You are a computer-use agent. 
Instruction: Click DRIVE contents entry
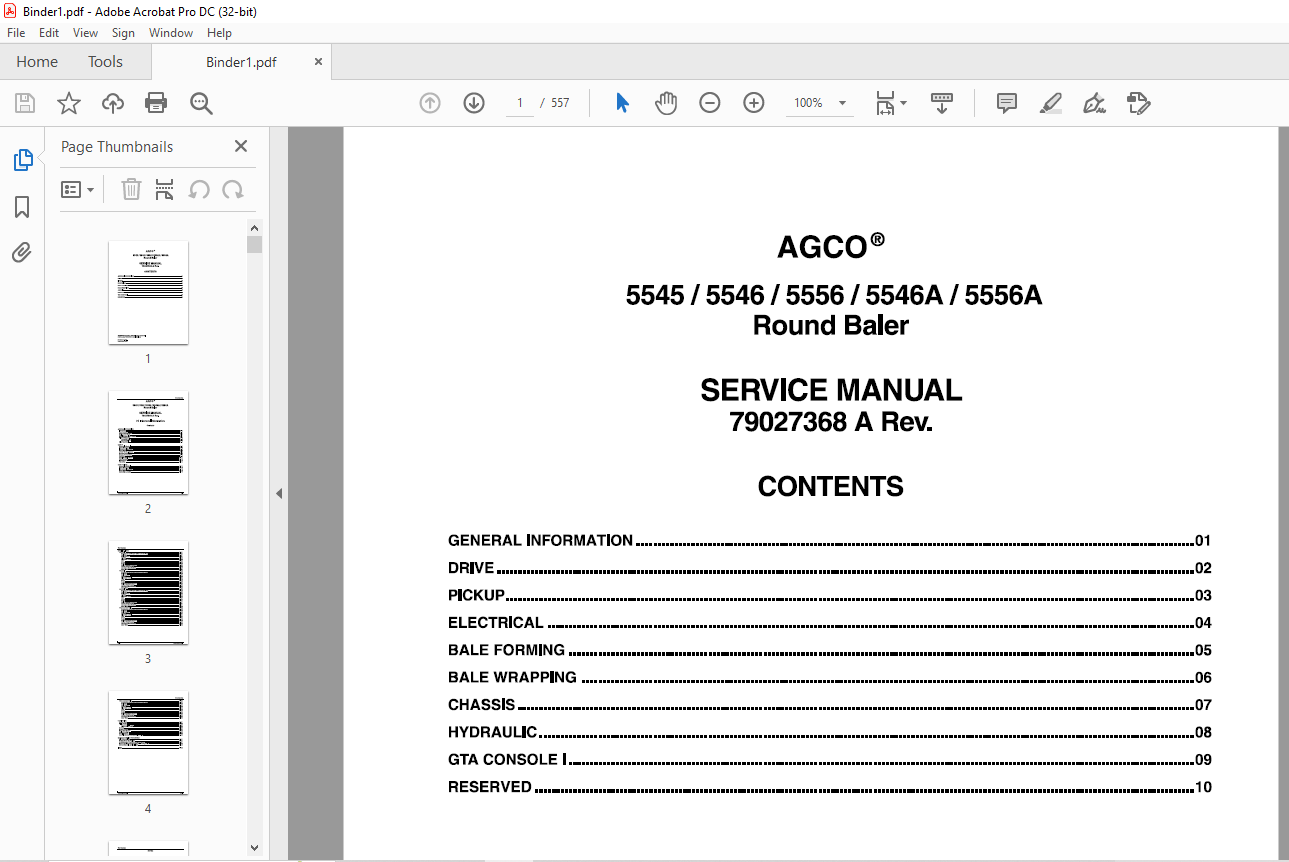(830, 568)
